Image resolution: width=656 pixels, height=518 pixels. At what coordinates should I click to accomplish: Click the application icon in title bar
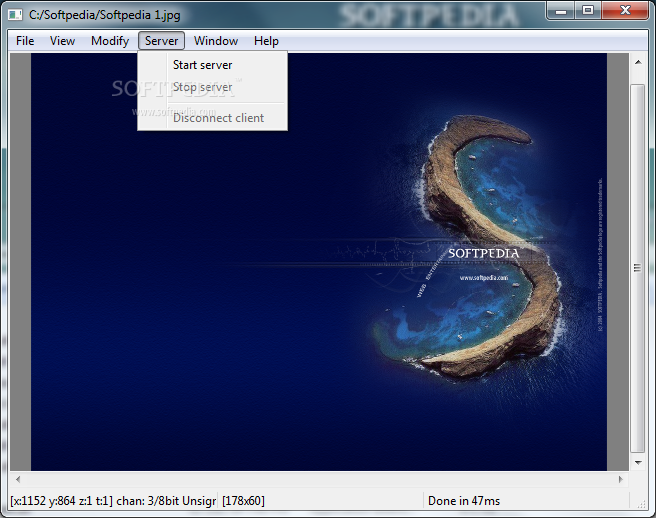pyautogui.click(x=15, y=15)
